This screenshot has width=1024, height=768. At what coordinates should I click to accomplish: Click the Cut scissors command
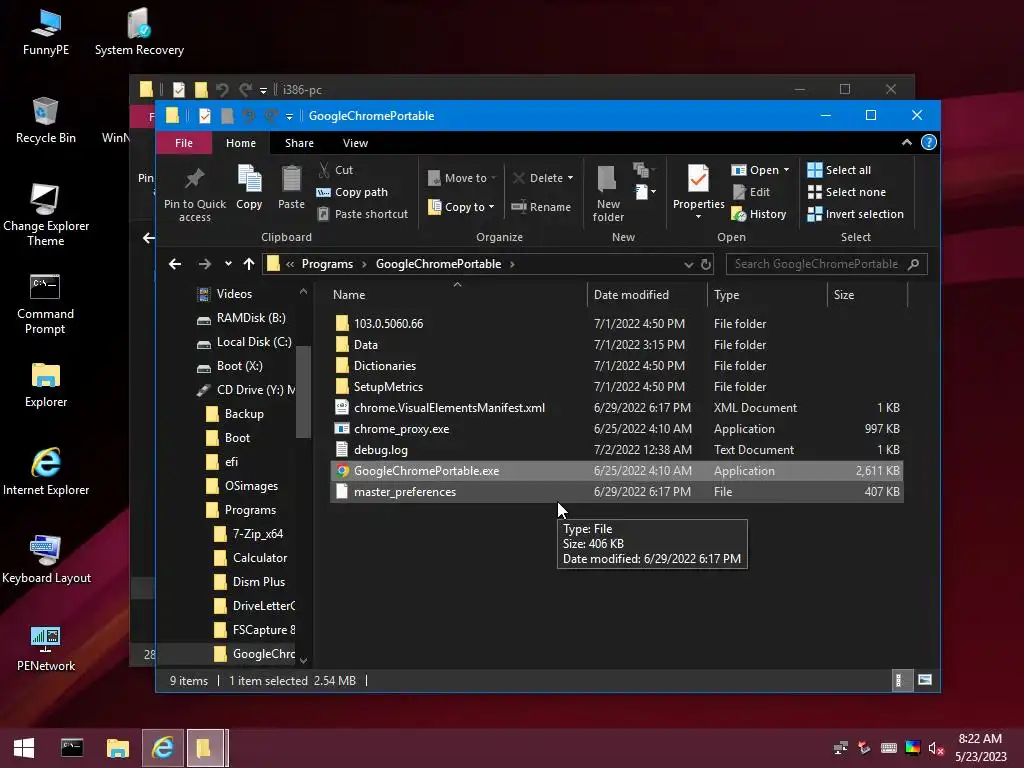click(x=336, y=170)
